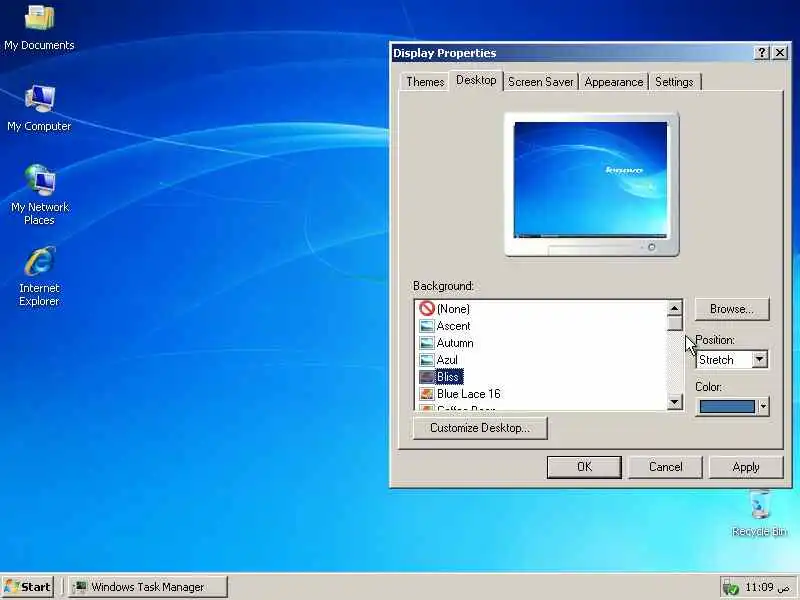Click the background list scroll-down arrow
800x600 pixels.
674,402
